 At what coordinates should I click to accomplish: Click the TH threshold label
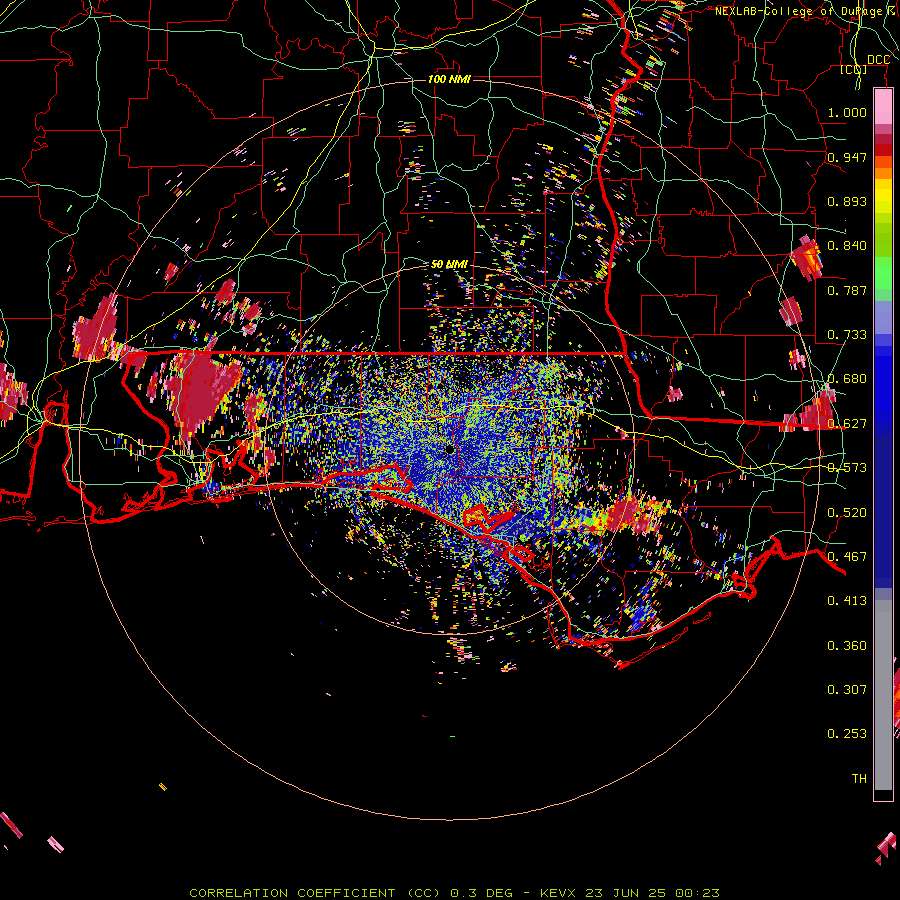coord(859,779)
